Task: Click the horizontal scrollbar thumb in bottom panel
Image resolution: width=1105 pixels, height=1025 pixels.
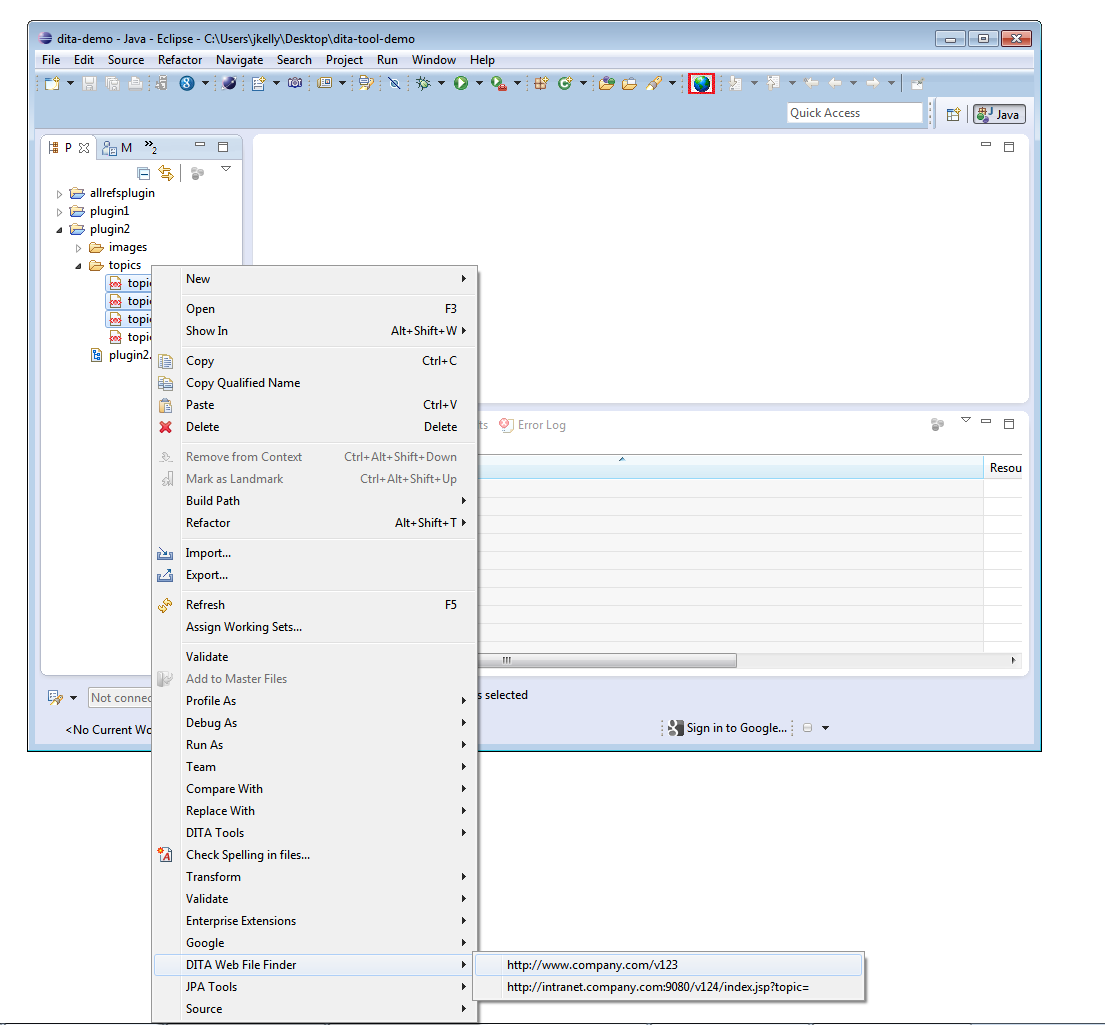Action: pyautogui.click(x=607, y=661)
